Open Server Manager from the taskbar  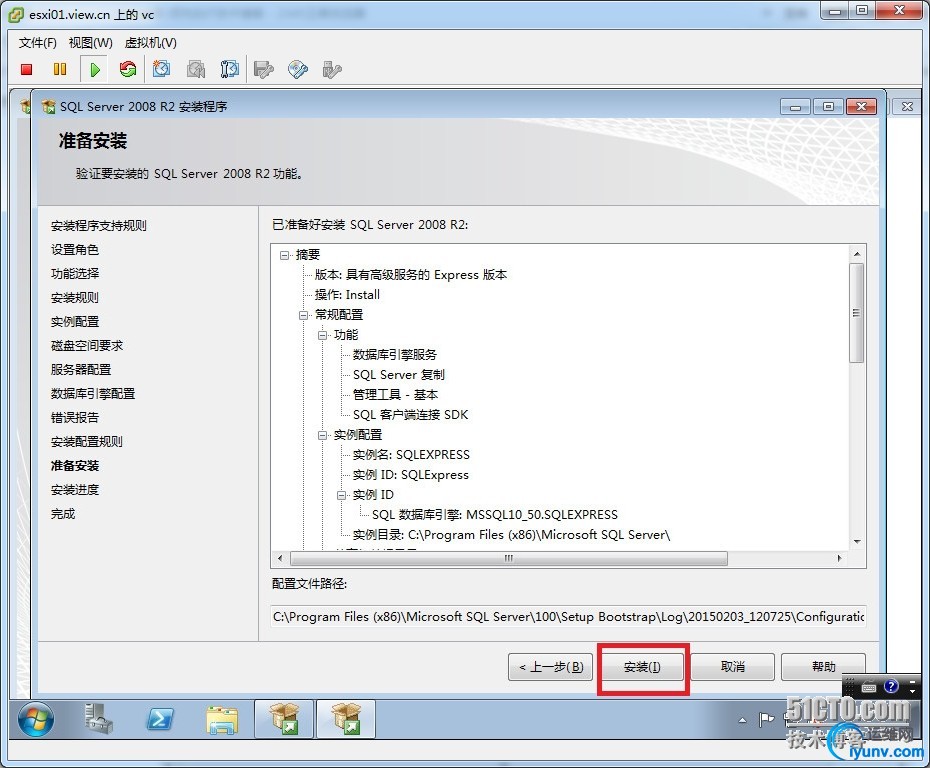(x=98, y=719)
